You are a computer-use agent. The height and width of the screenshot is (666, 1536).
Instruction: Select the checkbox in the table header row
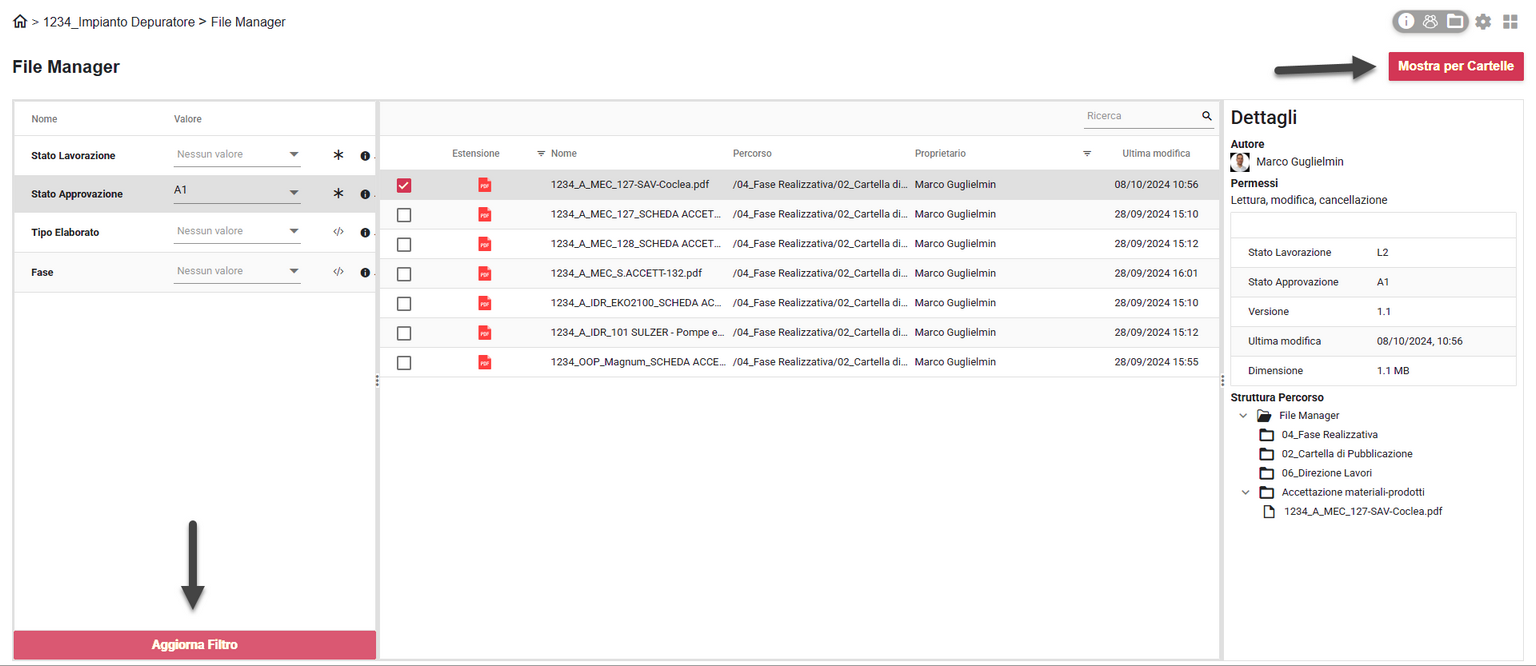[403, 153]
